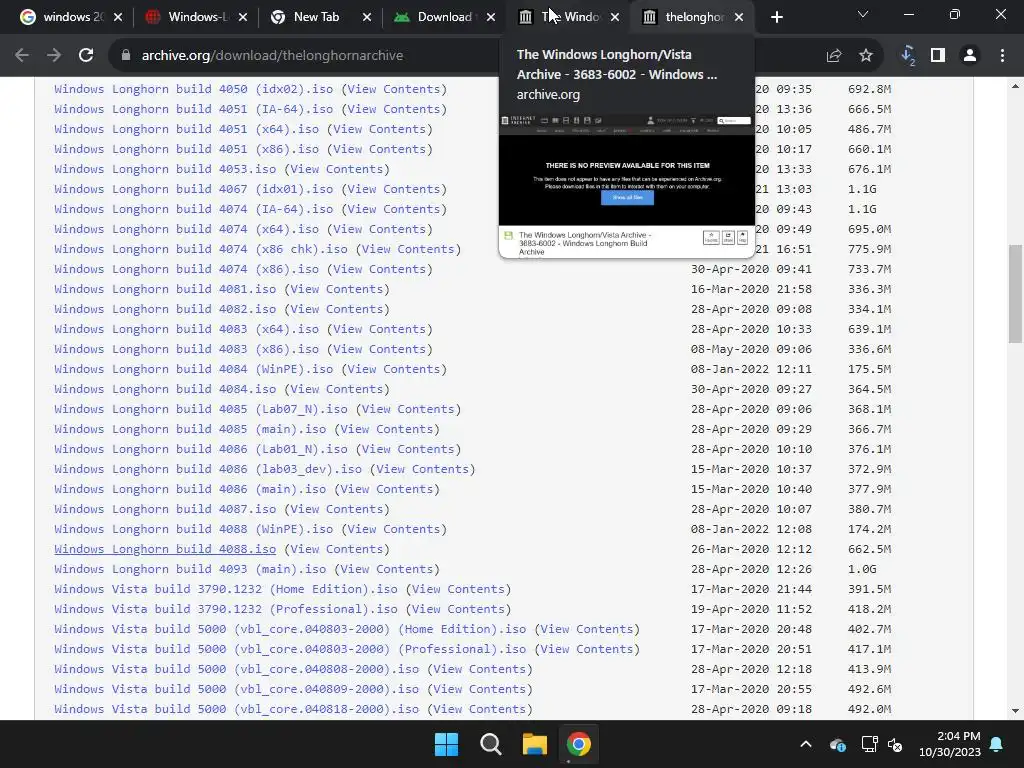Open File Explorer from taskbar

coord(534,744)
